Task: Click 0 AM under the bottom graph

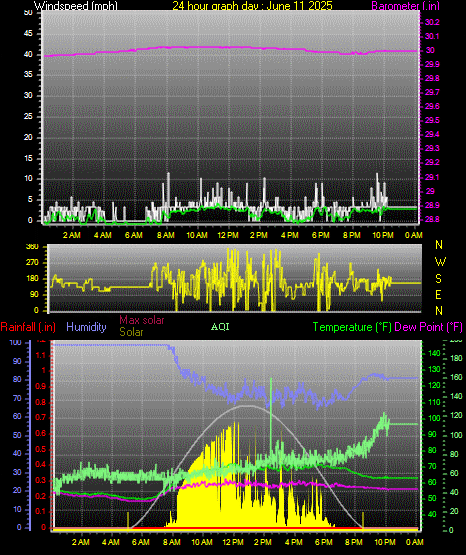Action: tap(415, 542)
